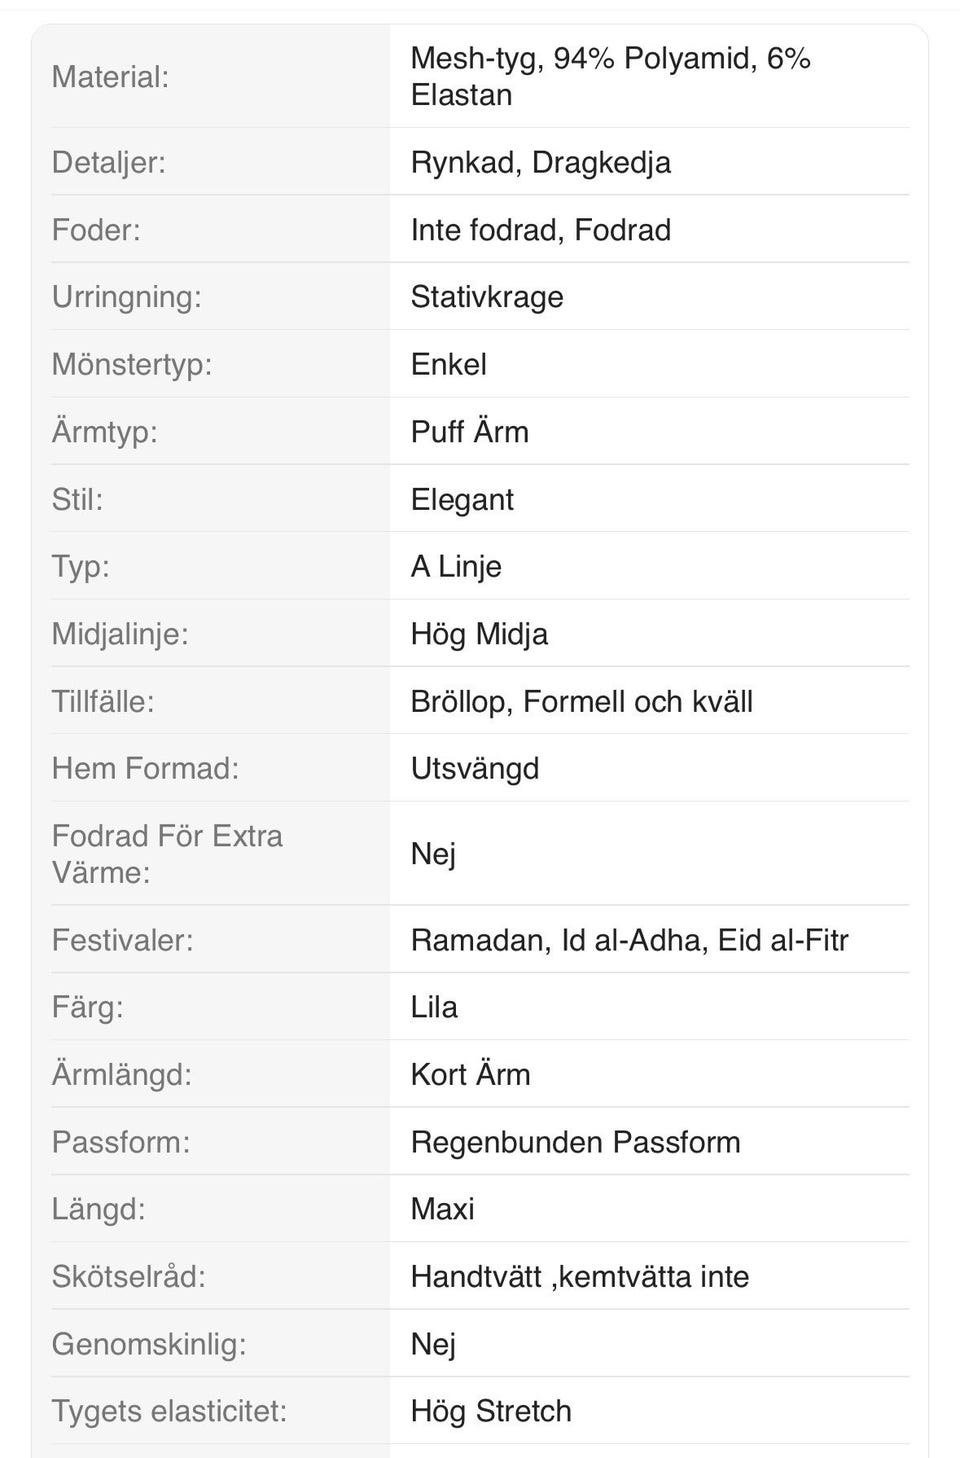Tap the Midjalinje label
960x1458 pixels.
[x=120, y=634]
